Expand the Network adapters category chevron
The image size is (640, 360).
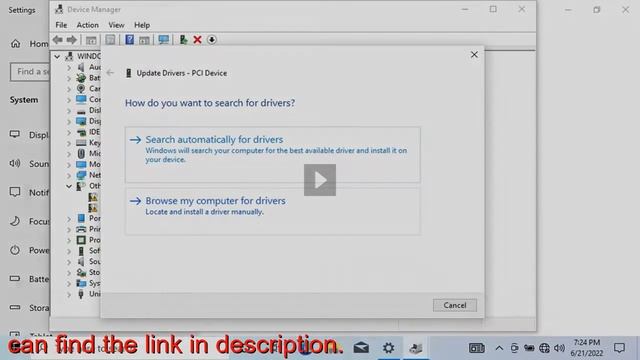pos(69,175)
